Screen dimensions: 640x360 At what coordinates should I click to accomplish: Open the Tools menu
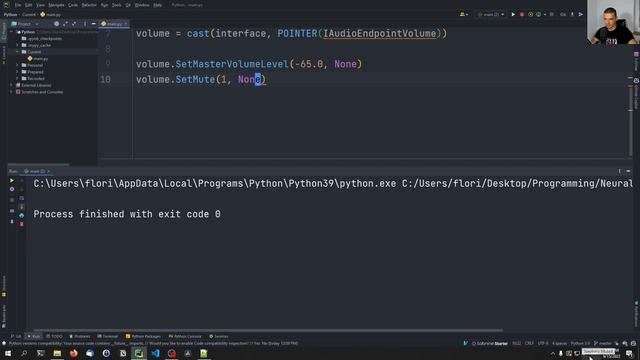[117, 5]
